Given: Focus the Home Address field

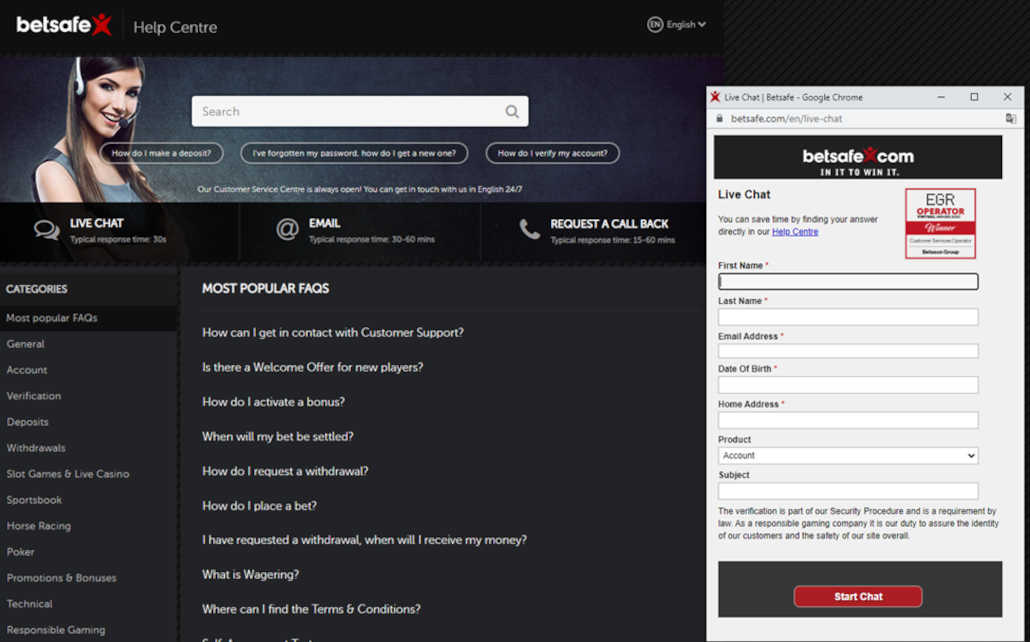Looking at the screenshot, I should tap(848, 420).
